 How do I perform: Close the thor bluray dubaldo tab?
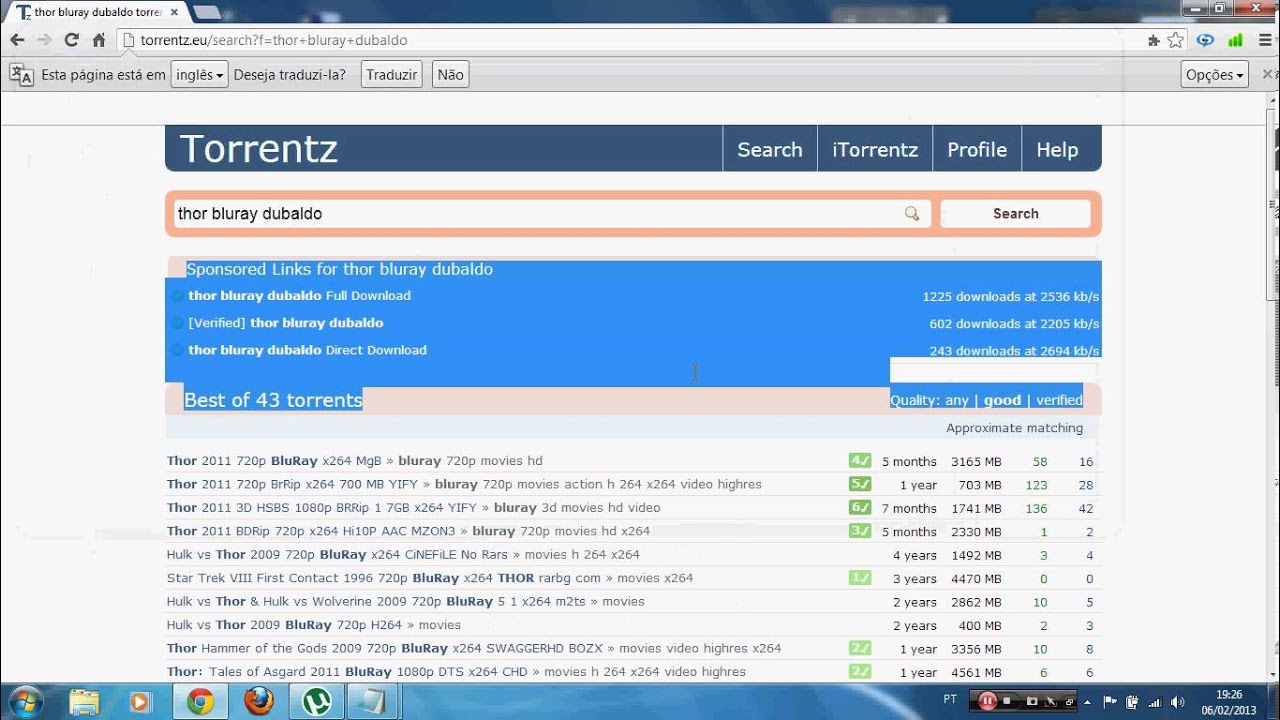(173, 12)
